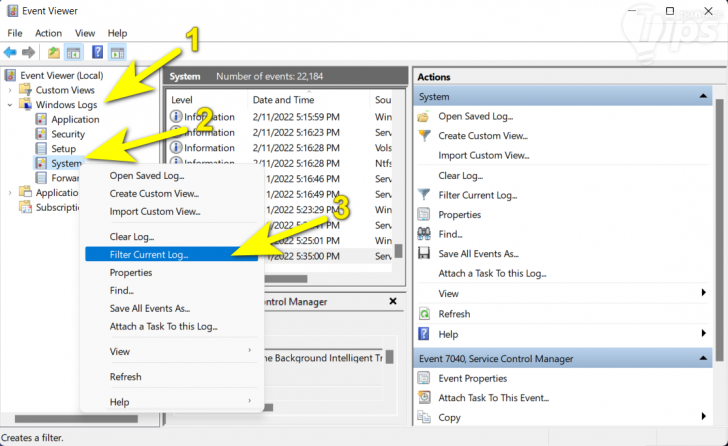Select the event row at 2/11/2022 5:16:23 PM
This screenshot has height=446, width=728.
280,133
